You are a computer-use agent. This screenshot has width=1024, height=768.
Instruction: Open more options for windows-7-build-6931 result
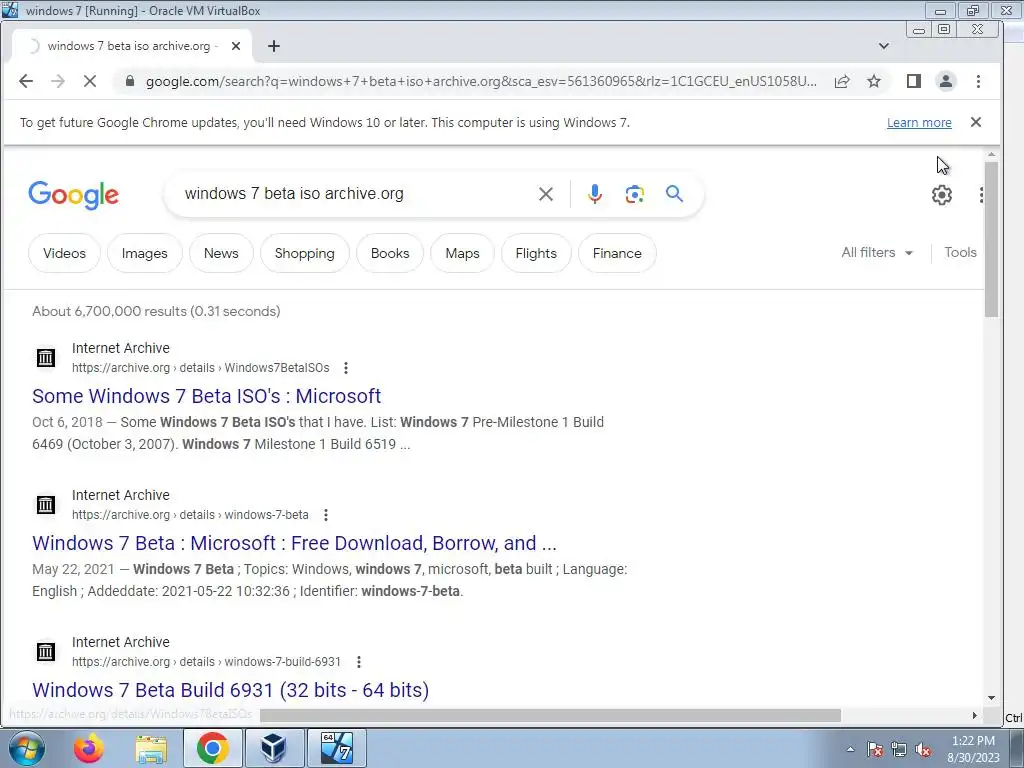click(x=359, y=662)
